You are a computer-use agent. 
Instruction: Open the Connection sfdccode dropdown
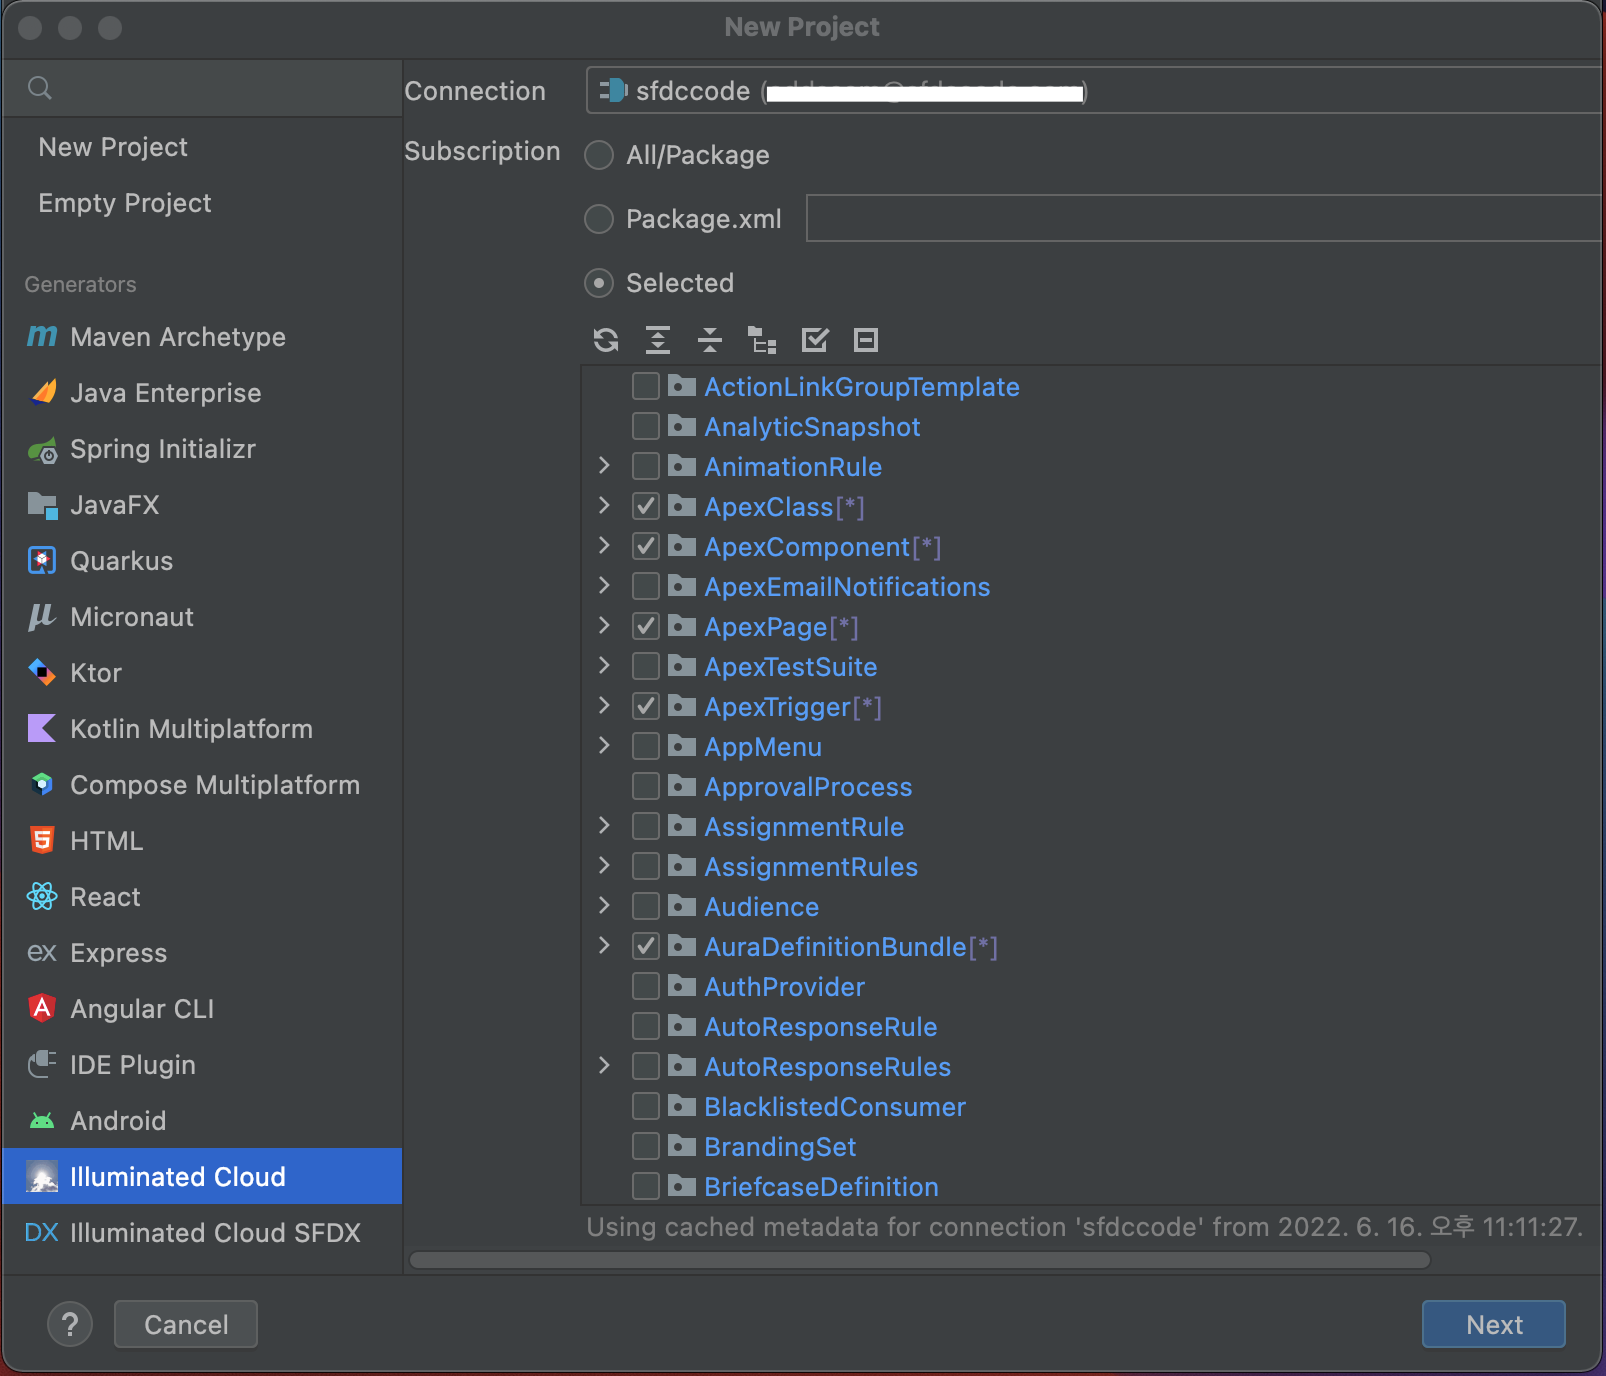[x=1094, y=91]
